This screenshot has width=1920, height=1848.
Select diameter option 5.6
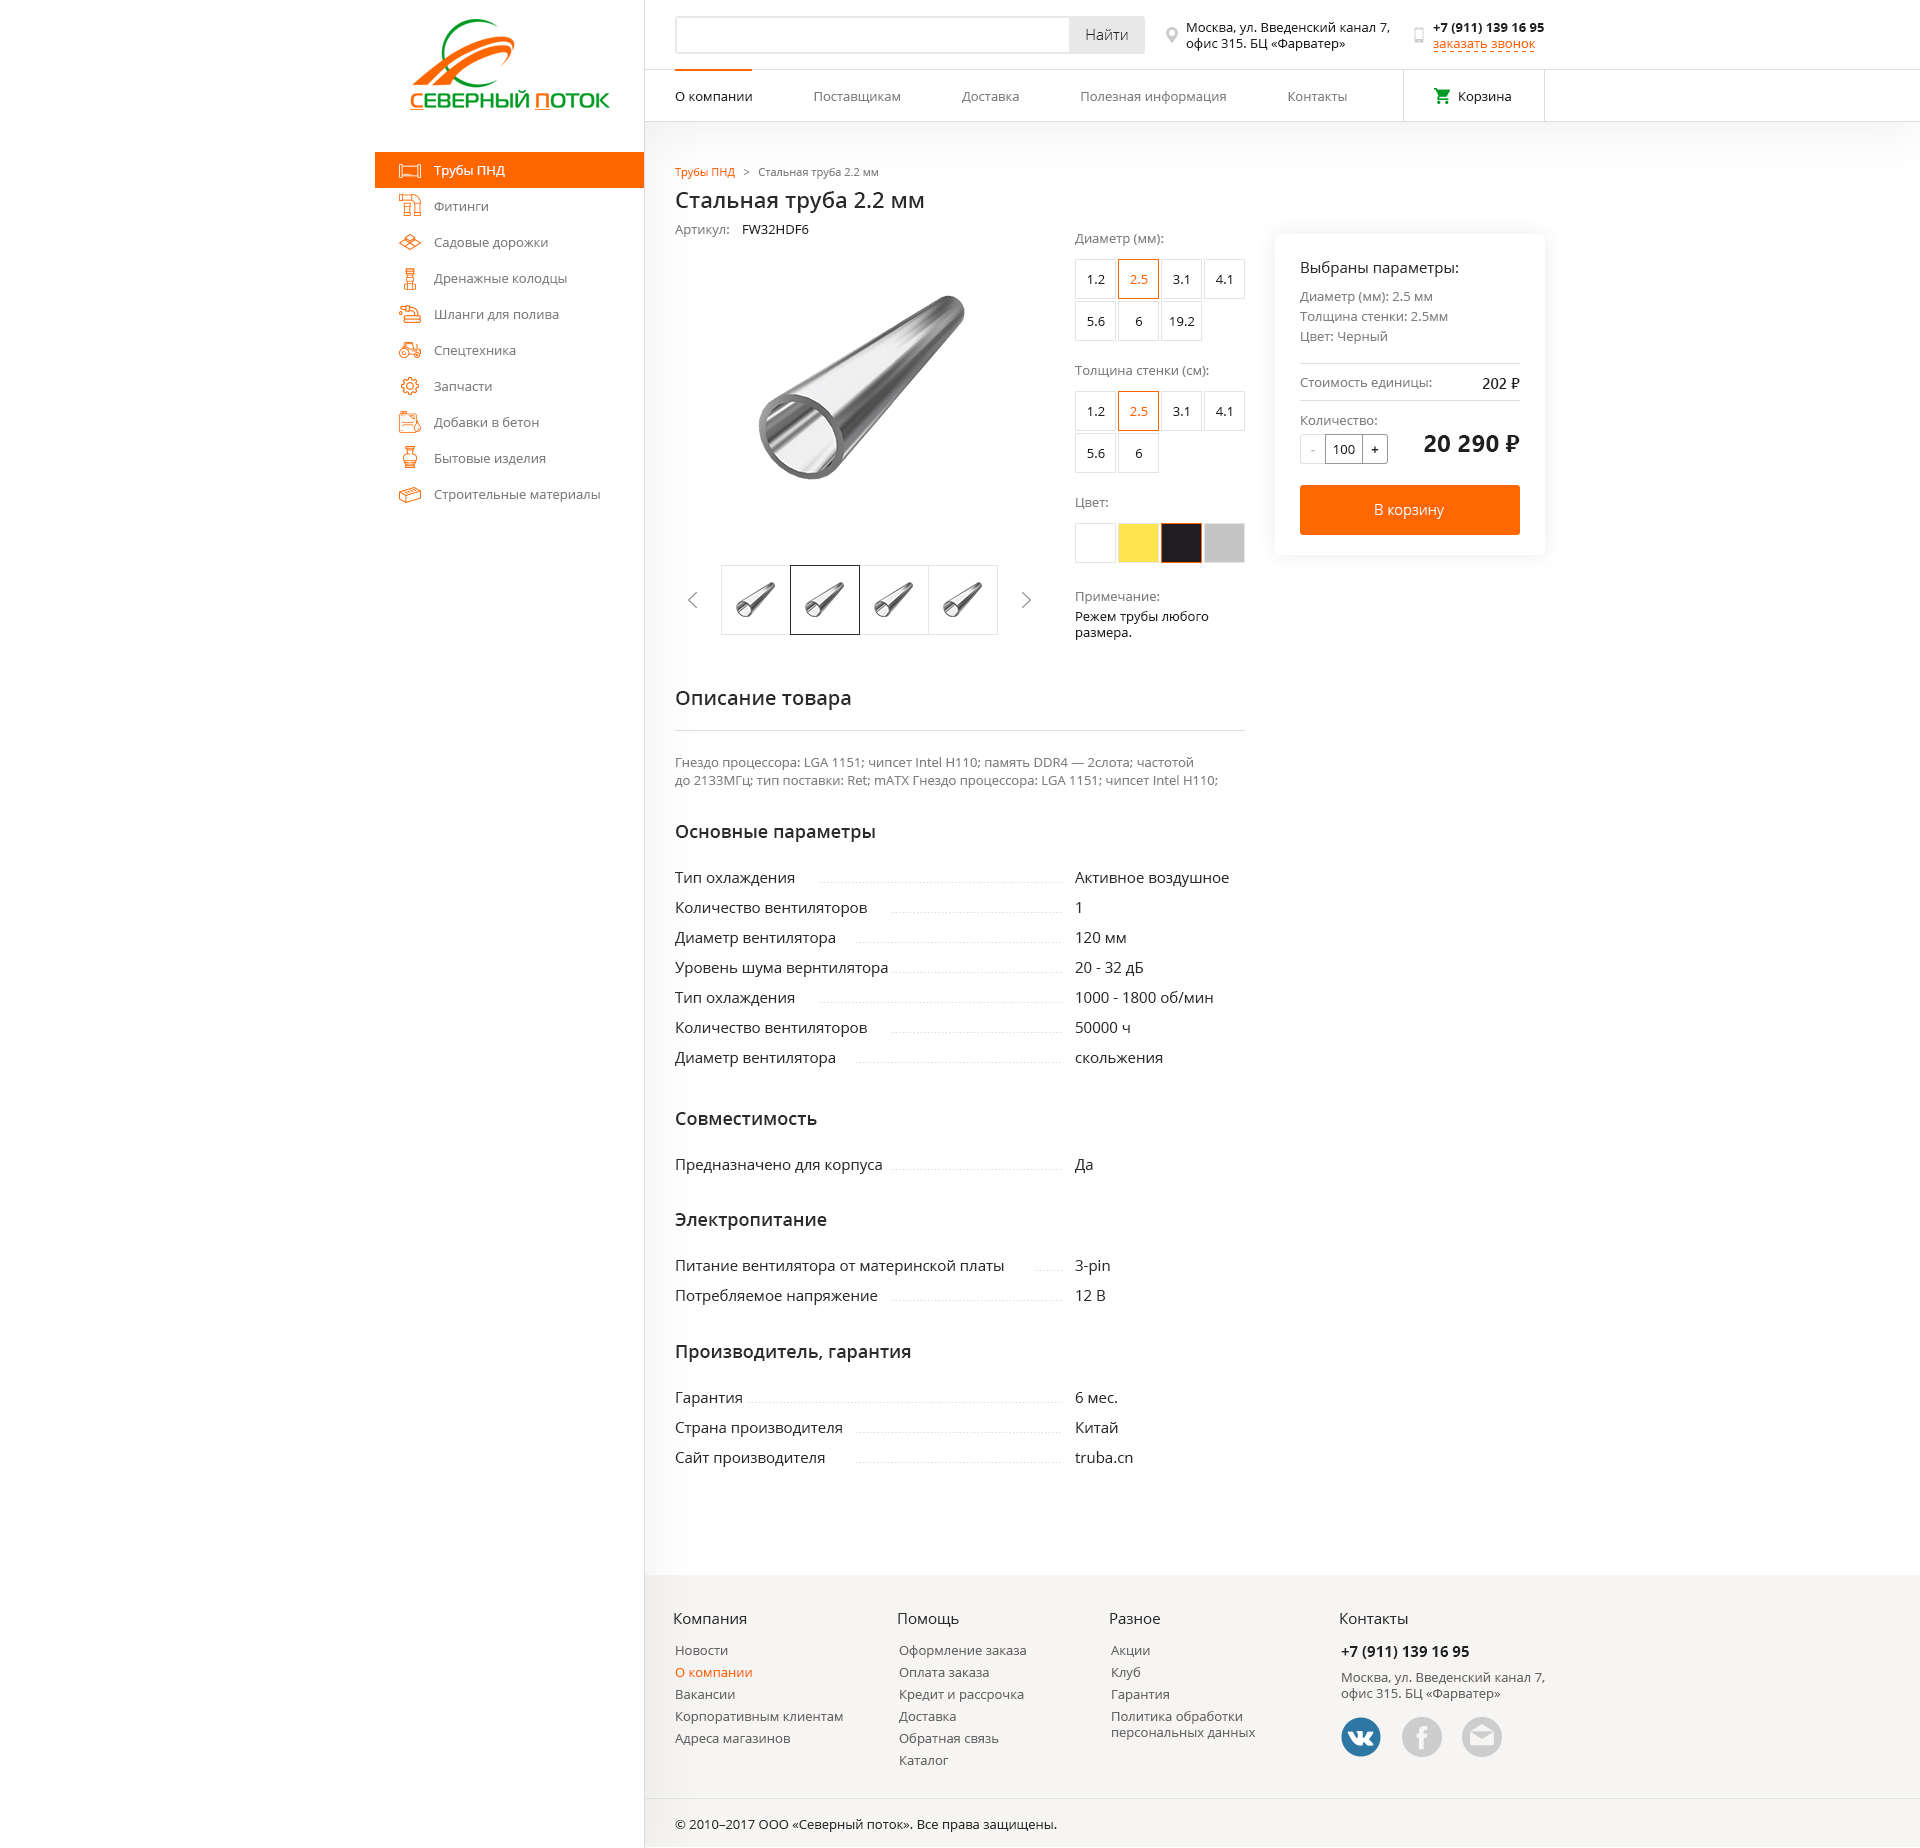(1096, 321)
